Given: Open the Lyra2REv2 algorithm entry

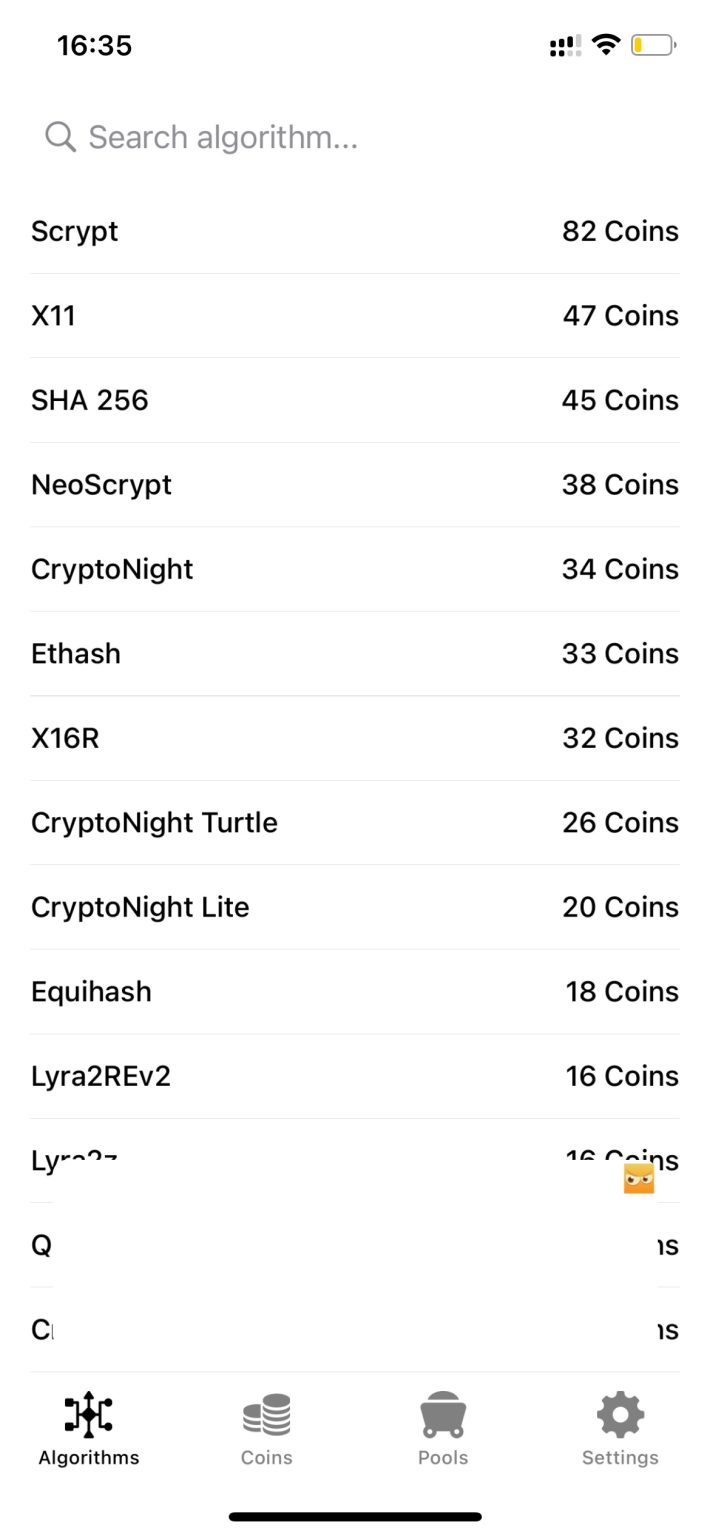Looking at the screenshot, I should click(355, 1076).
